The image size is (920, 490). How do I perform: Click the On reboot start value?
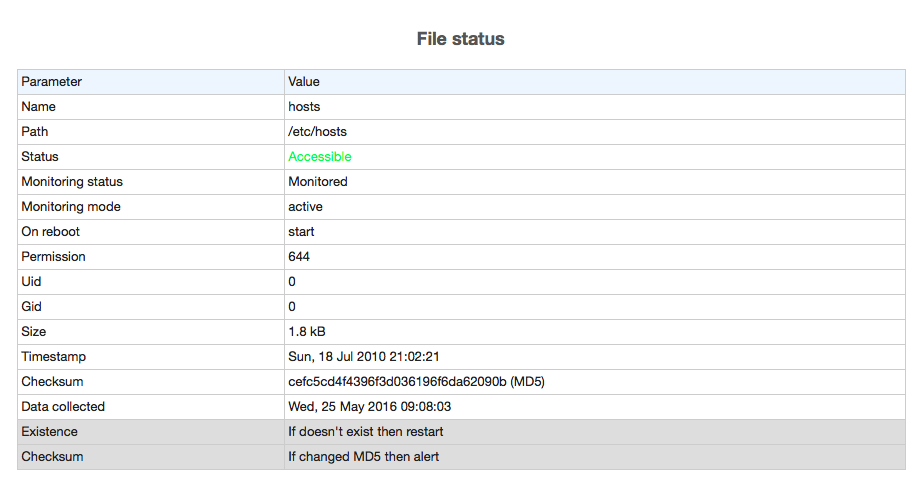(301, 232)
